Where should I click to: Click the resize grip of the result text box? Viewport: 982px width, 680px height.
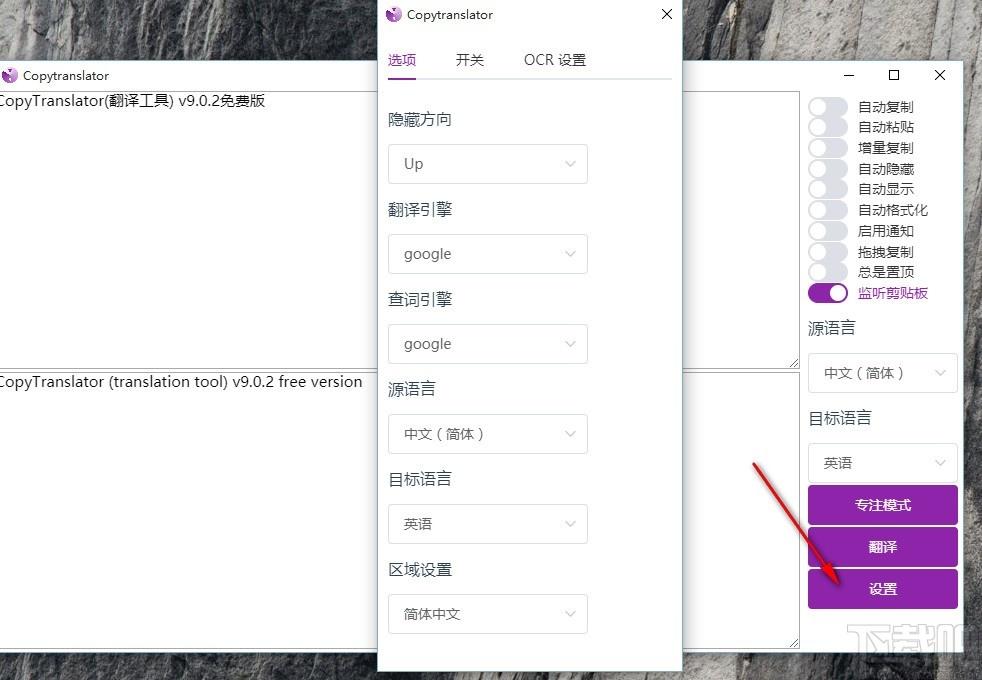coord(794,643)
